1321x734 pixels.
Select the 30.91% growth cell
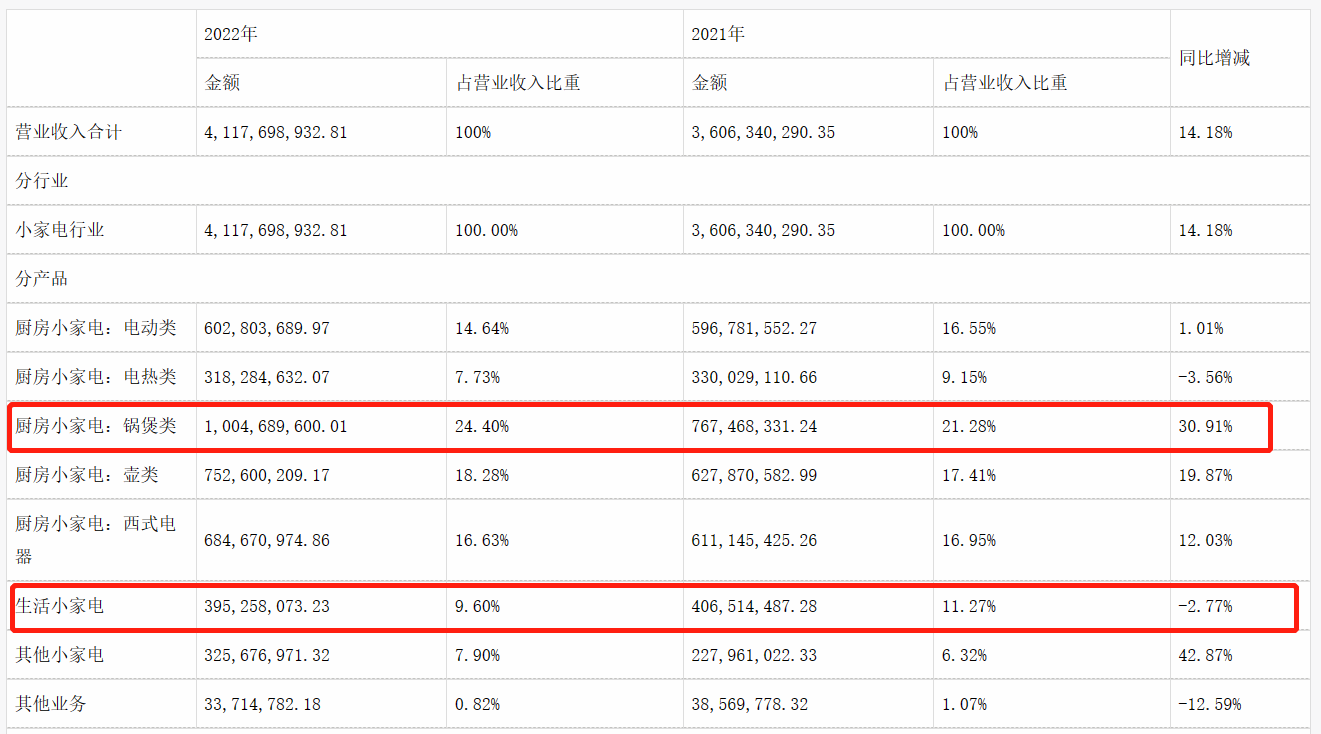[x=1206, y=427]
